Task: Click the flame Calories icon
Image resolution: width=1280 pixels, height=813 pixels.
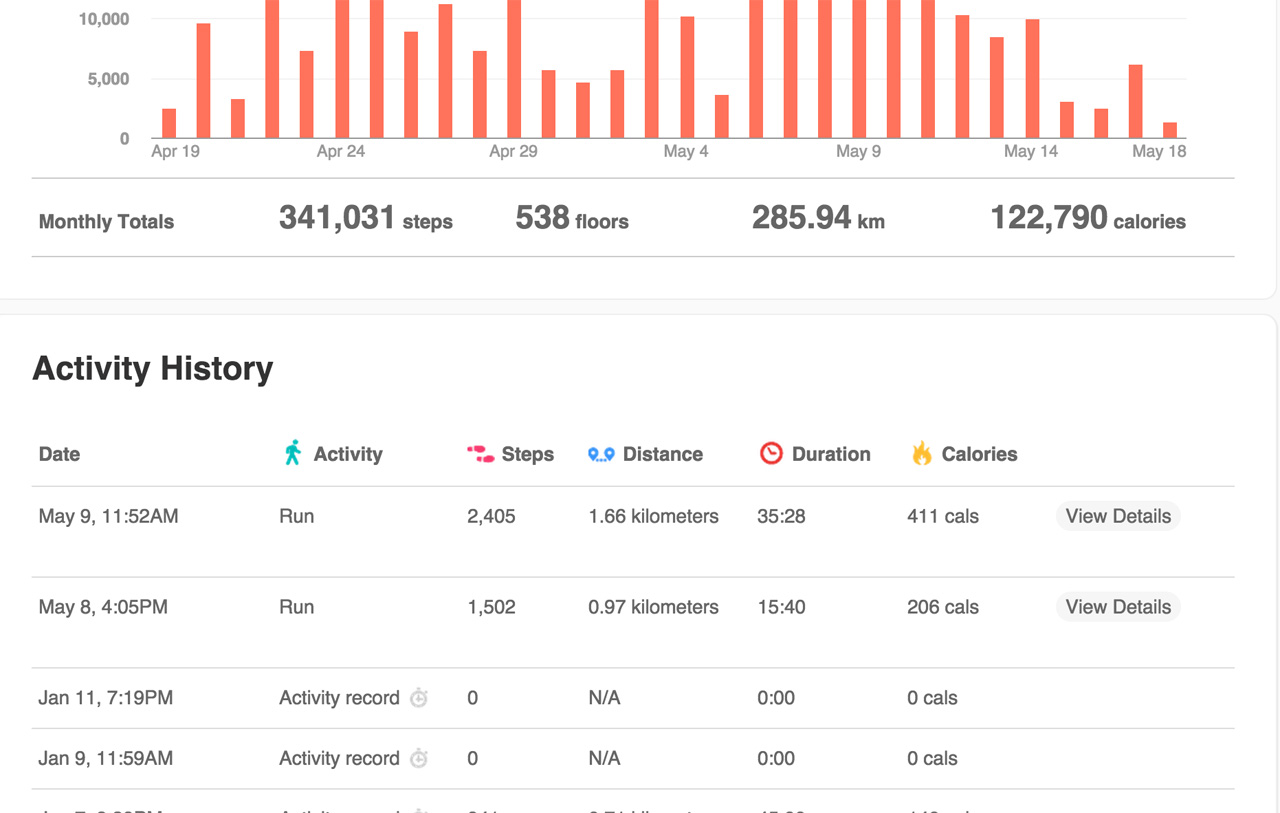Action: tap(922, 453)
